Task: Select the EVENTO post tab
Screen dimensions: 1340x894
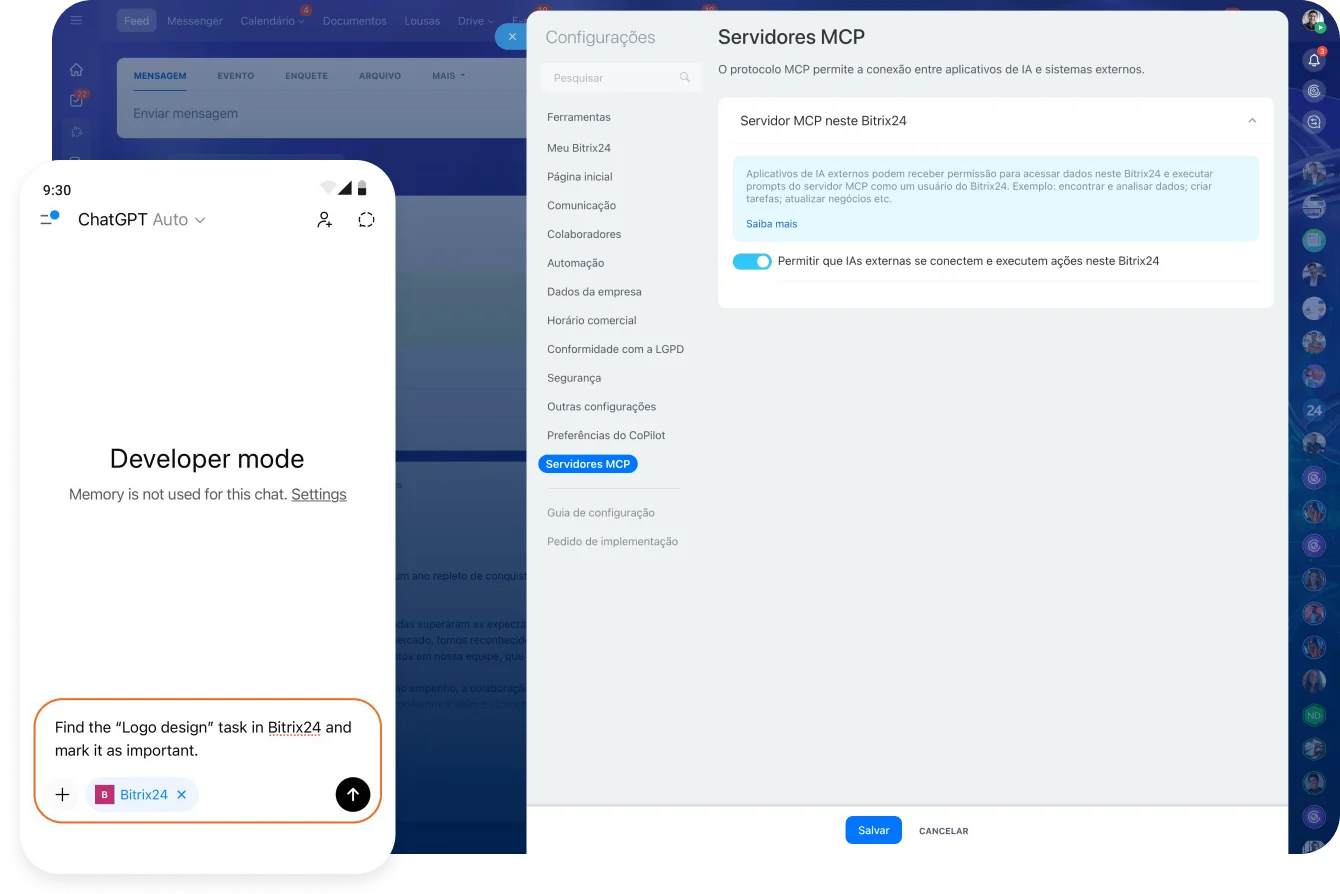Action: pyautogui.click(x=236, y=76)
